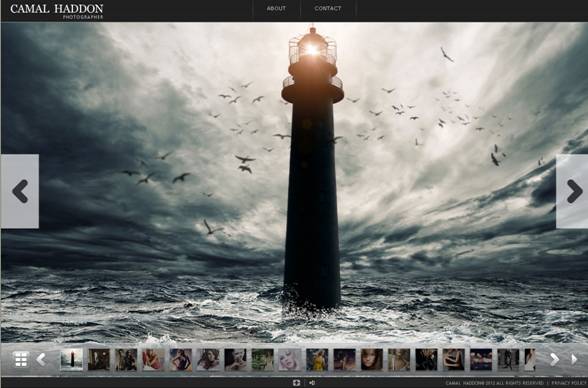The height and width of the screenshot is (388, 588).
Task: Start slideshow with the small play triangle
Action: (x=574, y=359)
